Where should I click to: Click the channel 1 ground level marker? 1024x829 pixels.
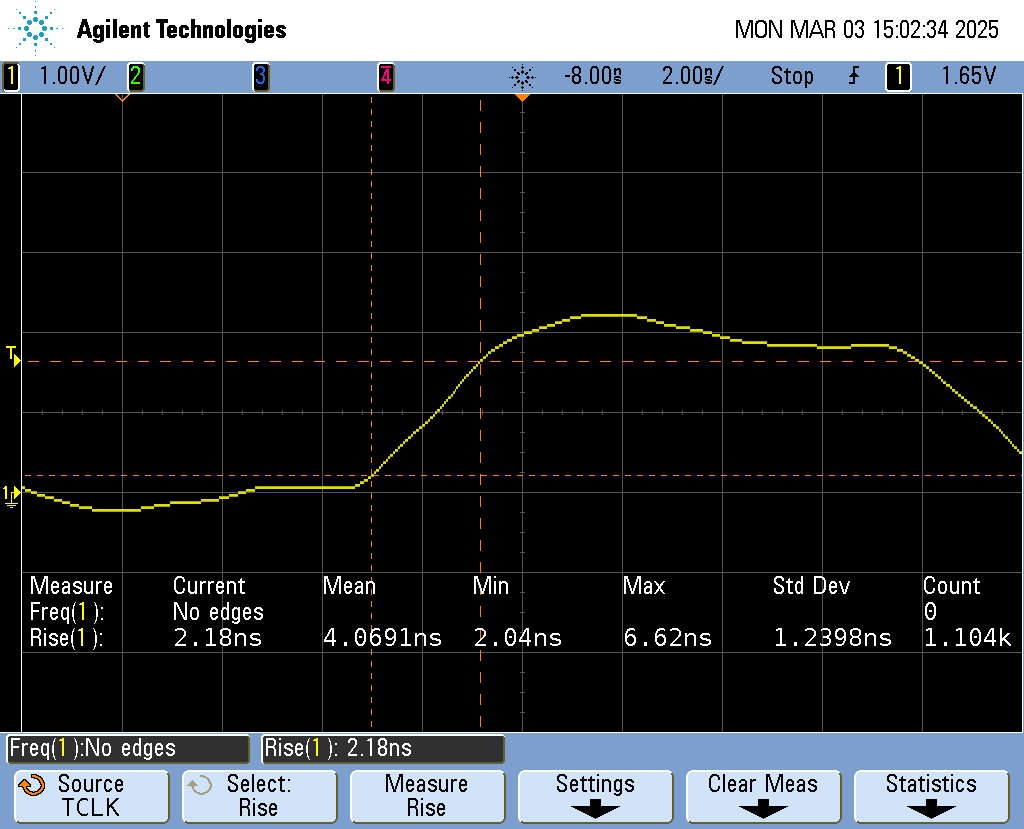click(11, 494)
